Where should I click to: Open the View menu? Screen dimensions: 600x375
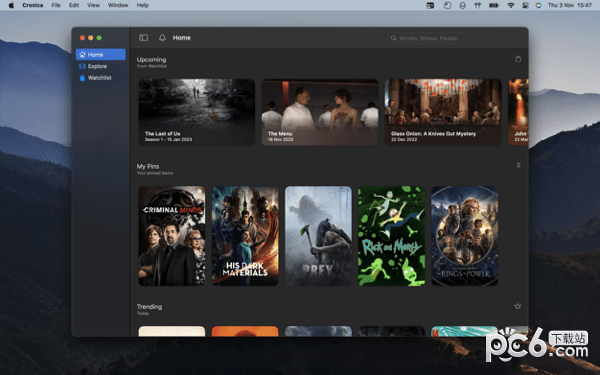(93, 5)
